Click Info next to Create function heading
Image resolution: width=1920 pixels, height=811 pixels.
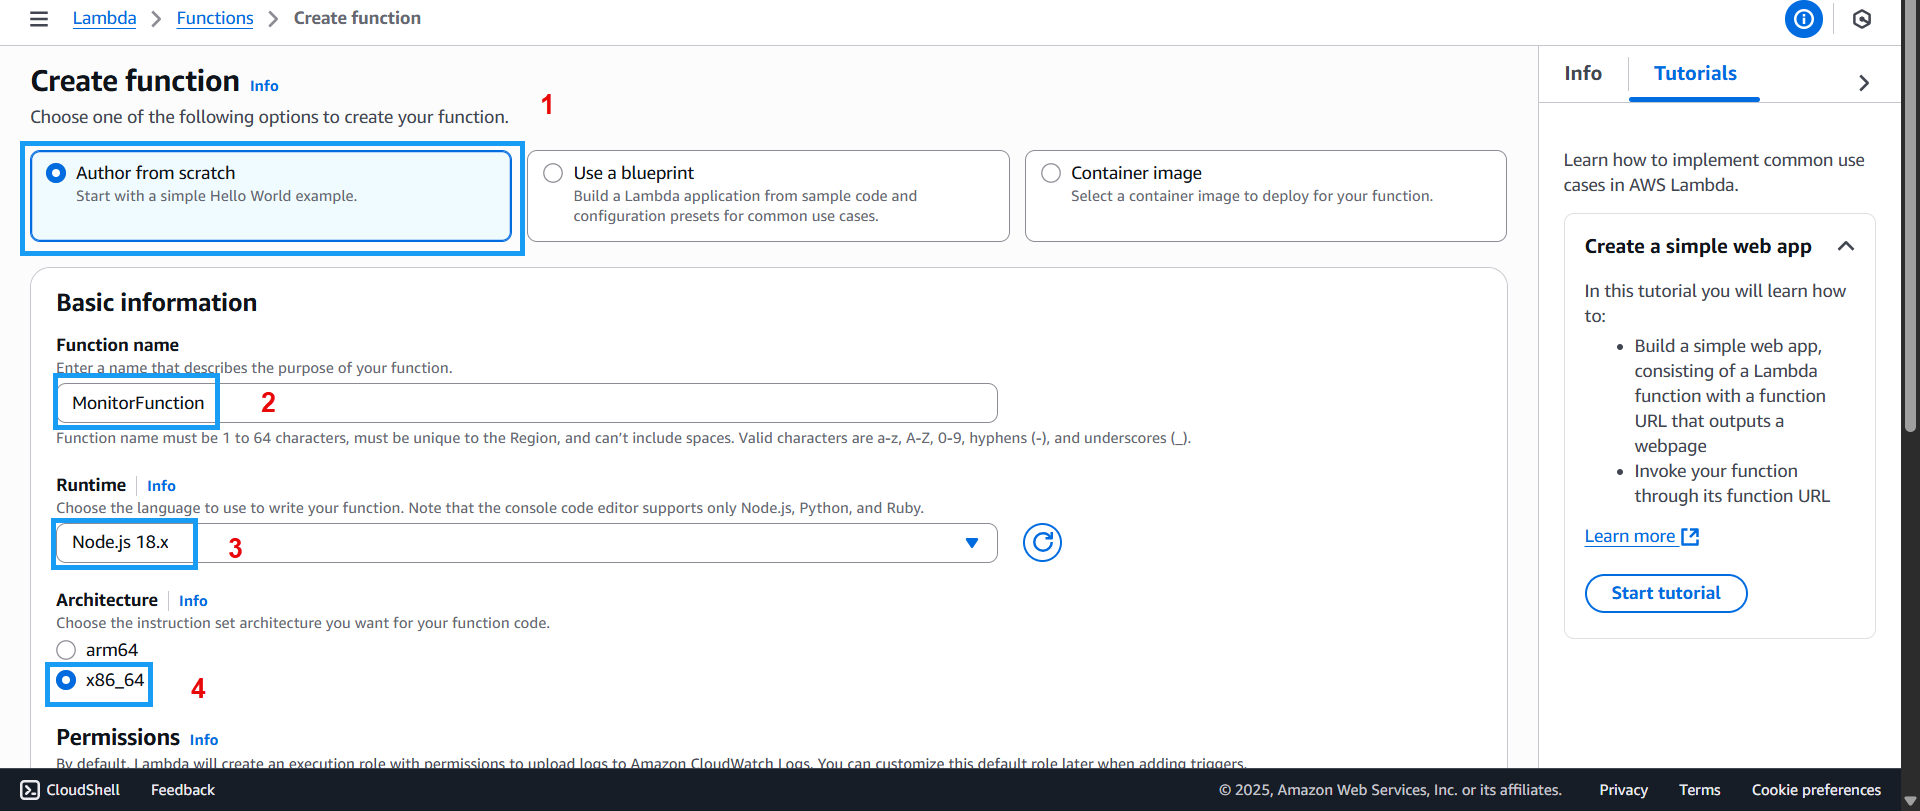pyautogui.click(x=264, y=86)
